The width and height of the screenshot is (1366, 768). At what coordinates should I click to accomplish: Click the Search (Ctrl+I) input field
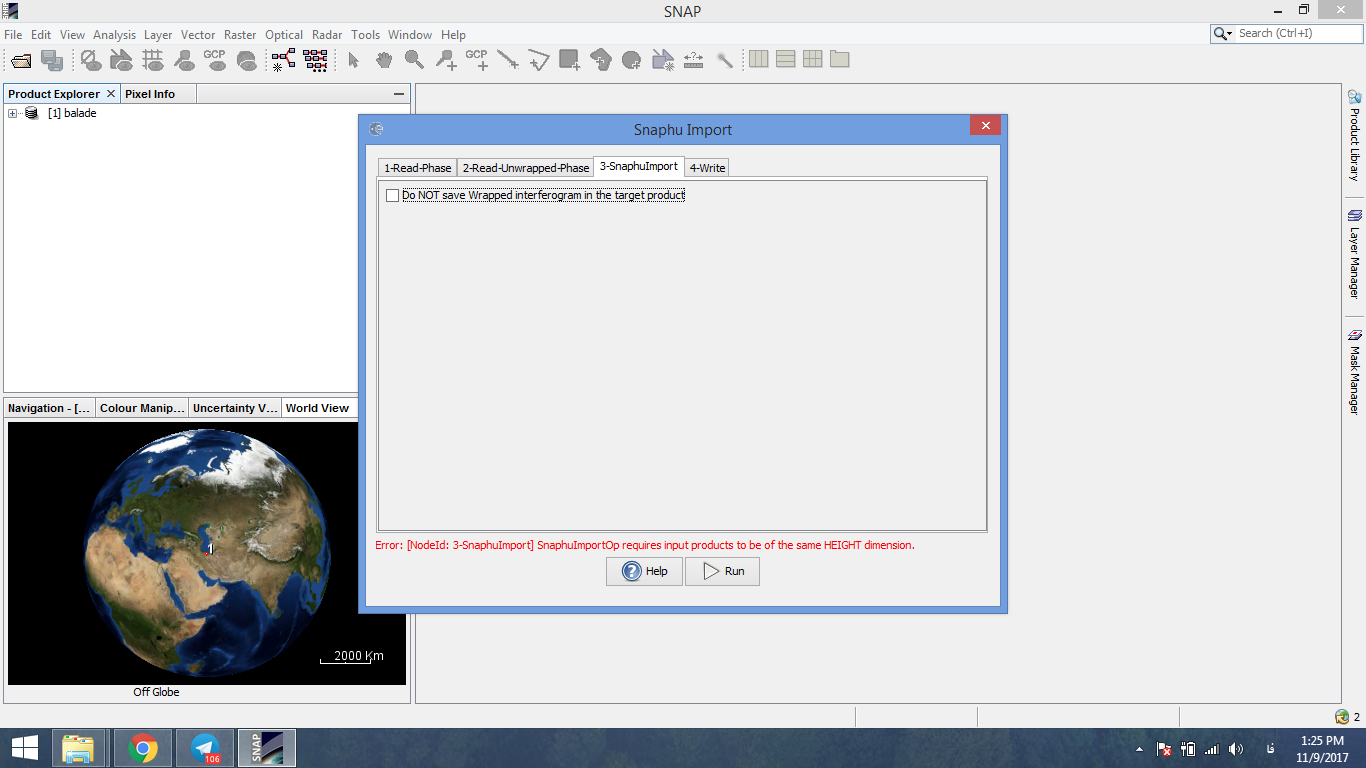[1297, 34]
